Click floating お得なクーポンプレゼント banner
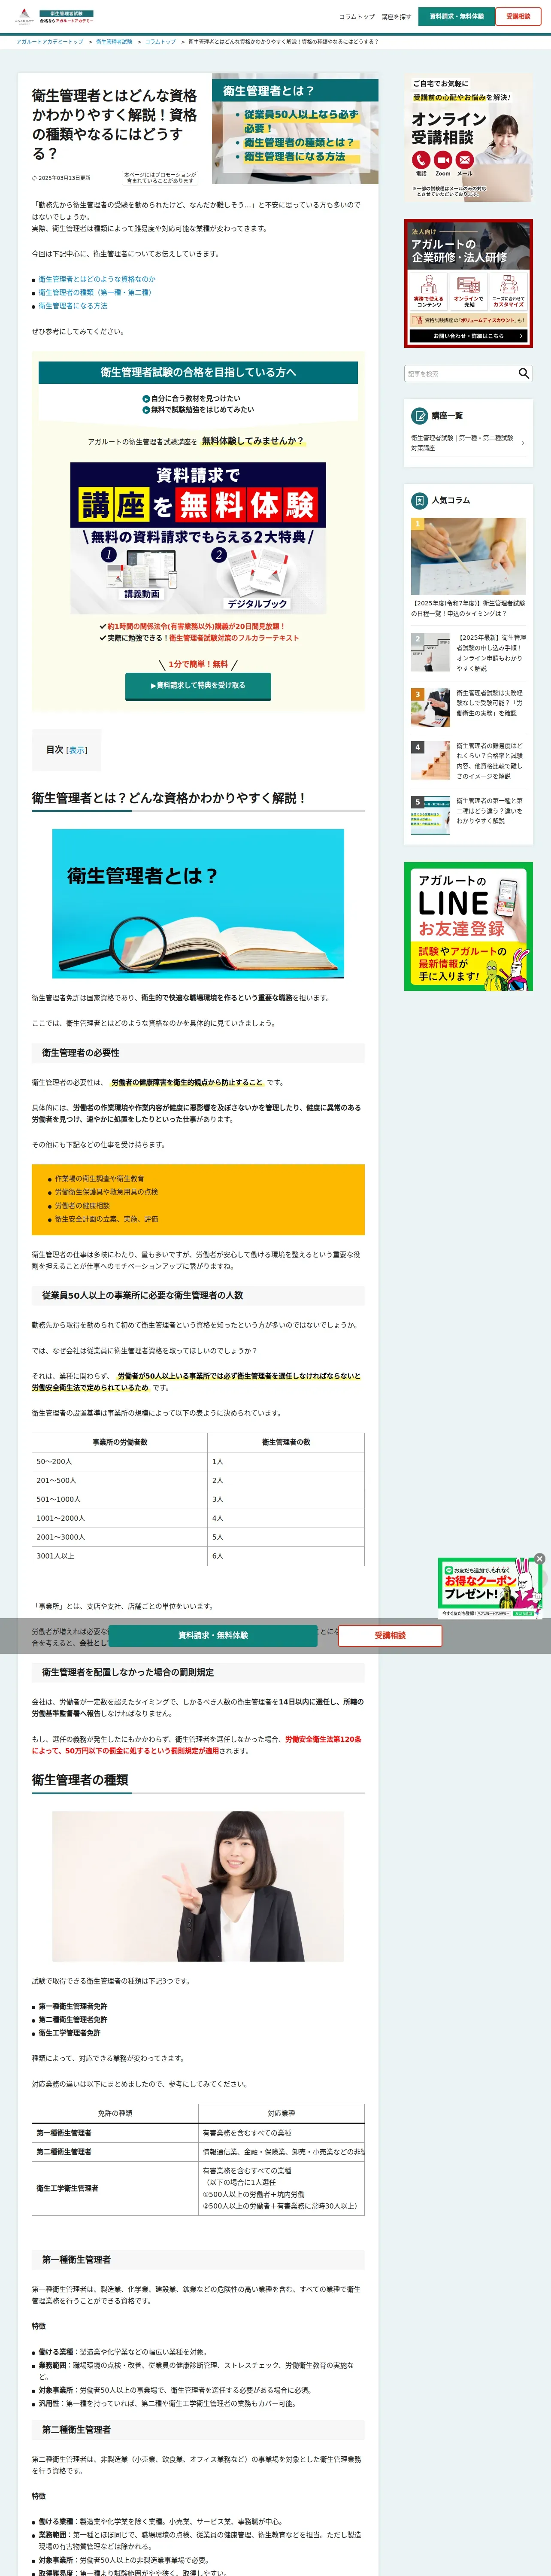Screen dimensions: 551x2576 489,1588
